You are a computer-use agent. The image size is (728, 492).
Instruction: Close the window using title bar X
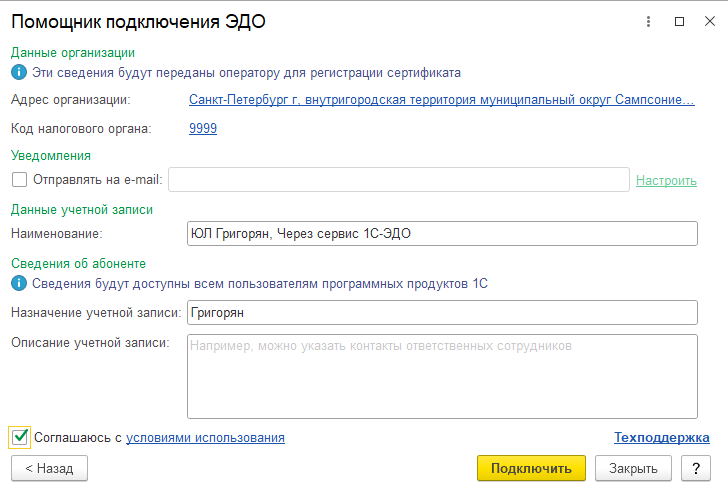708,21
